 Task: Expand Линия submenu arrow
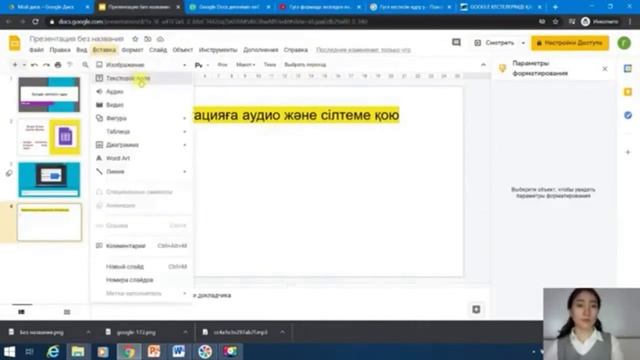click(184, 172)
